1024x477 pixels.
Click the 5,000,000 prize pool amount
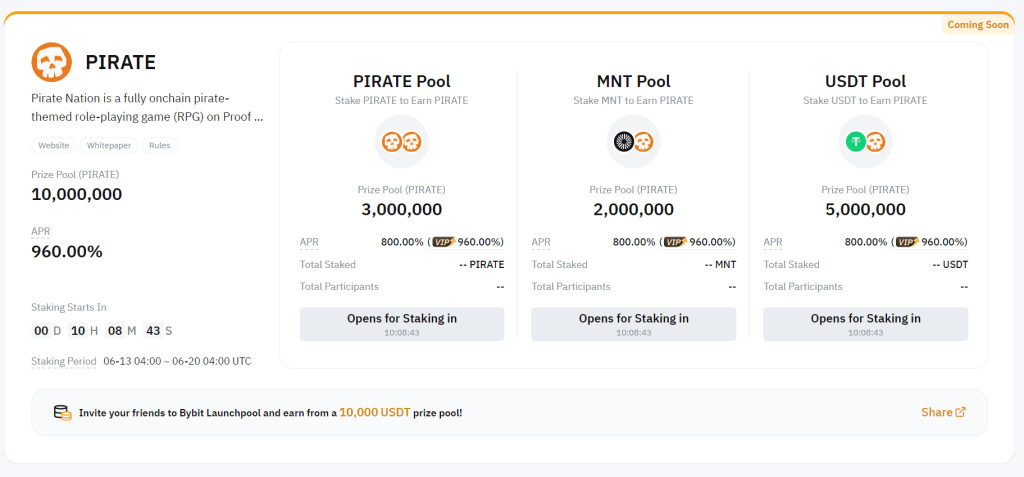pos(865,210)
